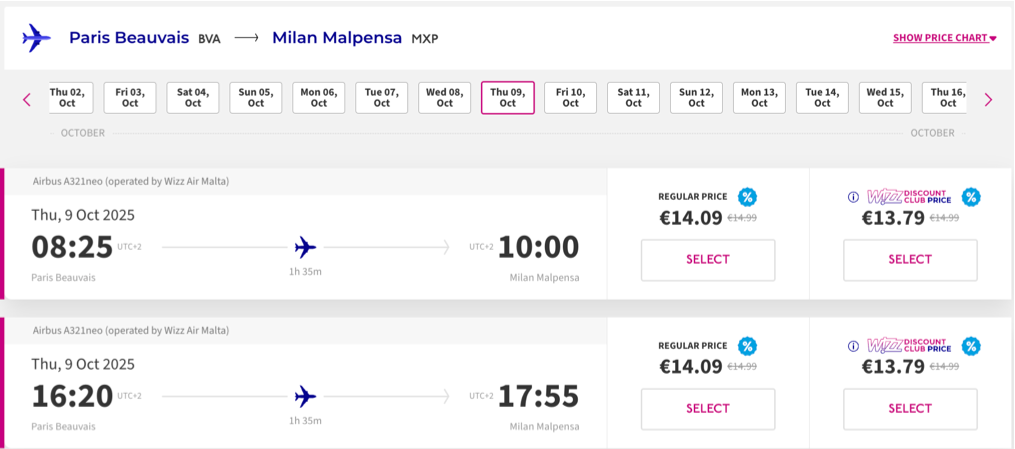Choose the Wed 08, Oct date tab
Viewport: 1015px width, 449px height.
pyautogui.click(x=444, y=97)
